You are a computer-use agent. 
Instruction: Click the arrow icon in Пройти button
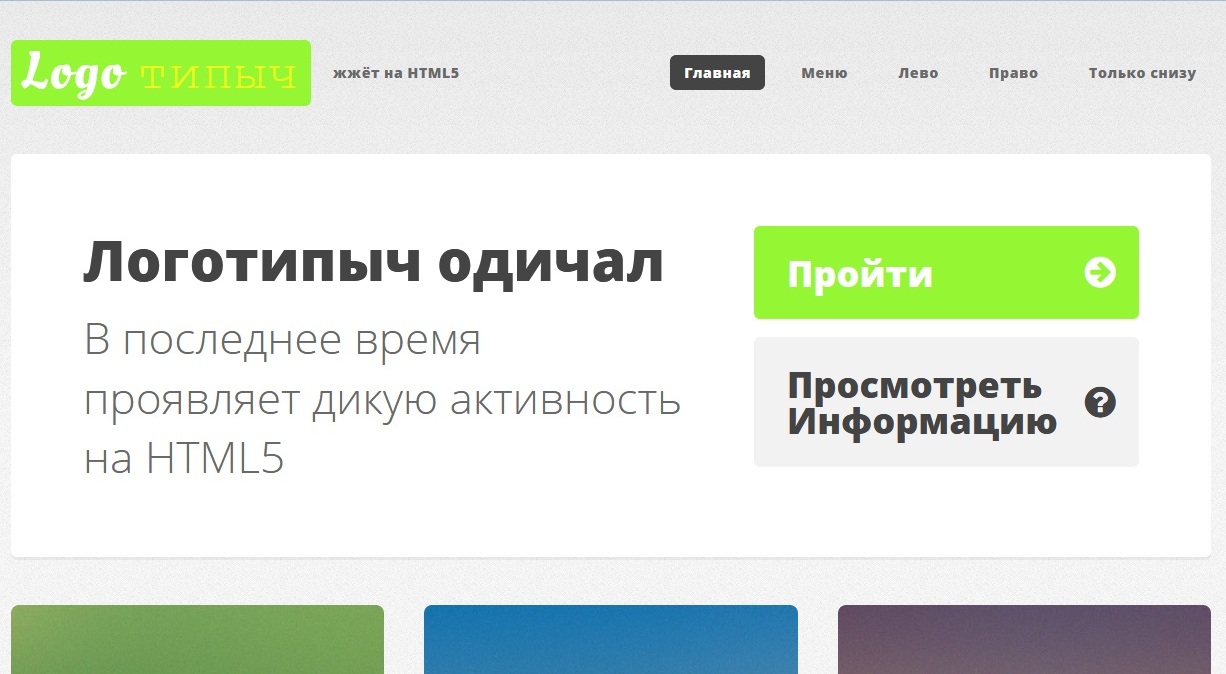[1100, 272]
